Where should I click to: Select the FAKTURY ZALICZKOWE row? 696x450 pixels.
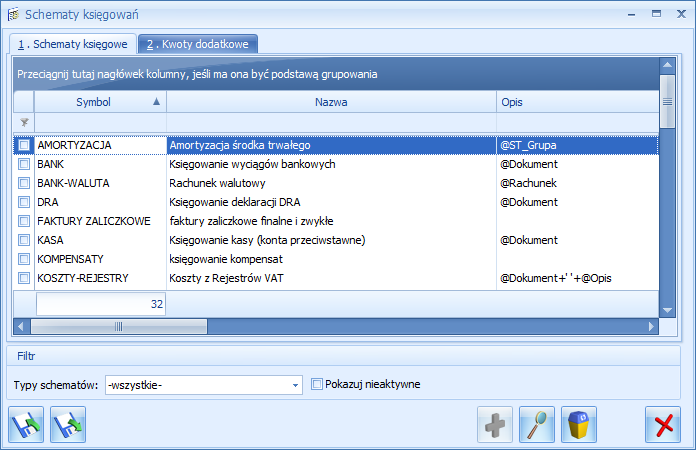330,221
